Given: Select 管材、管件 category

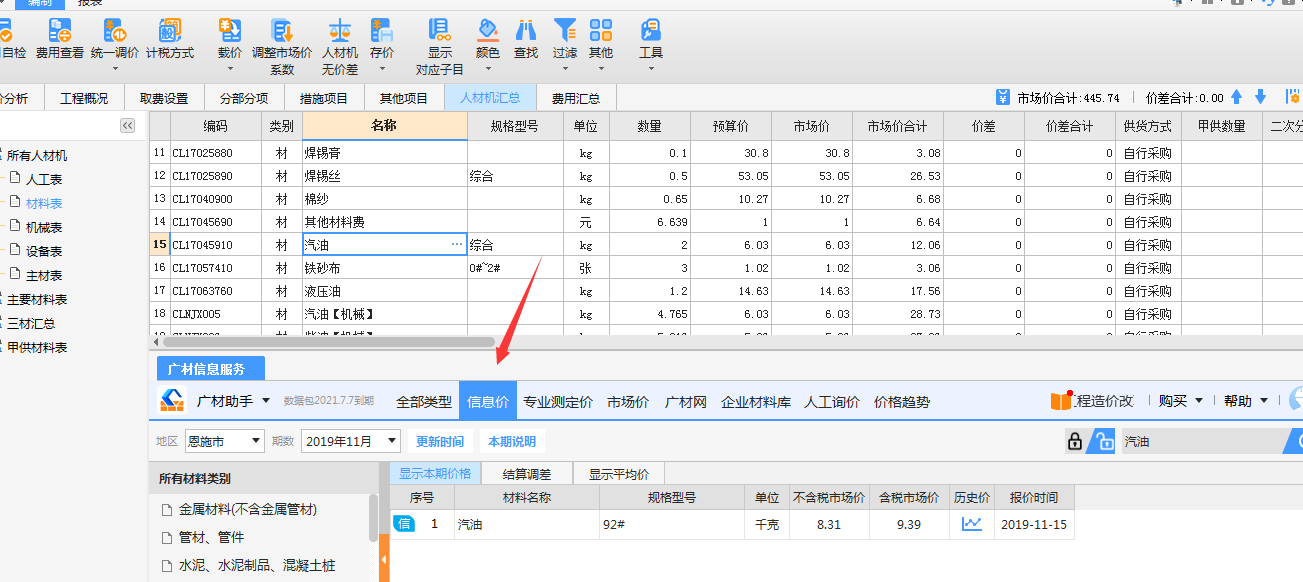Looking at the screenshot, I should 211,537.
